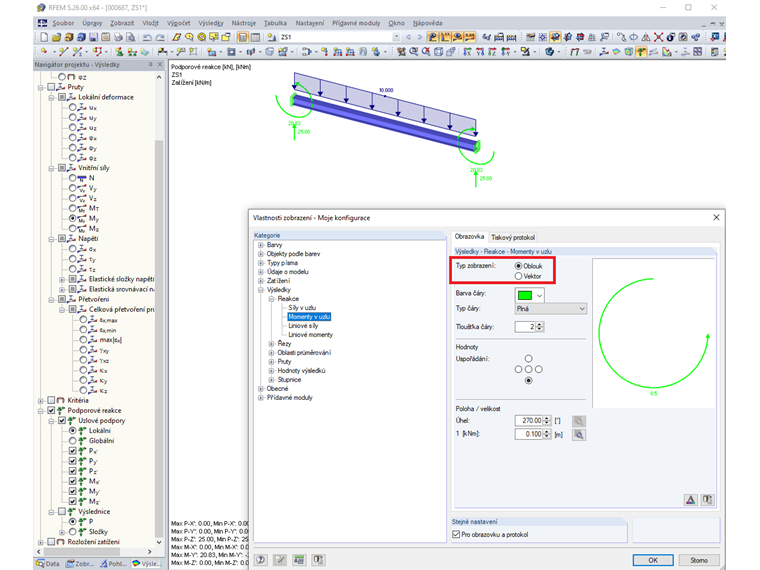Select the My internal force radio button
Image resolution: width=760 pixels, height=570 pixels.
pos(72,219)
